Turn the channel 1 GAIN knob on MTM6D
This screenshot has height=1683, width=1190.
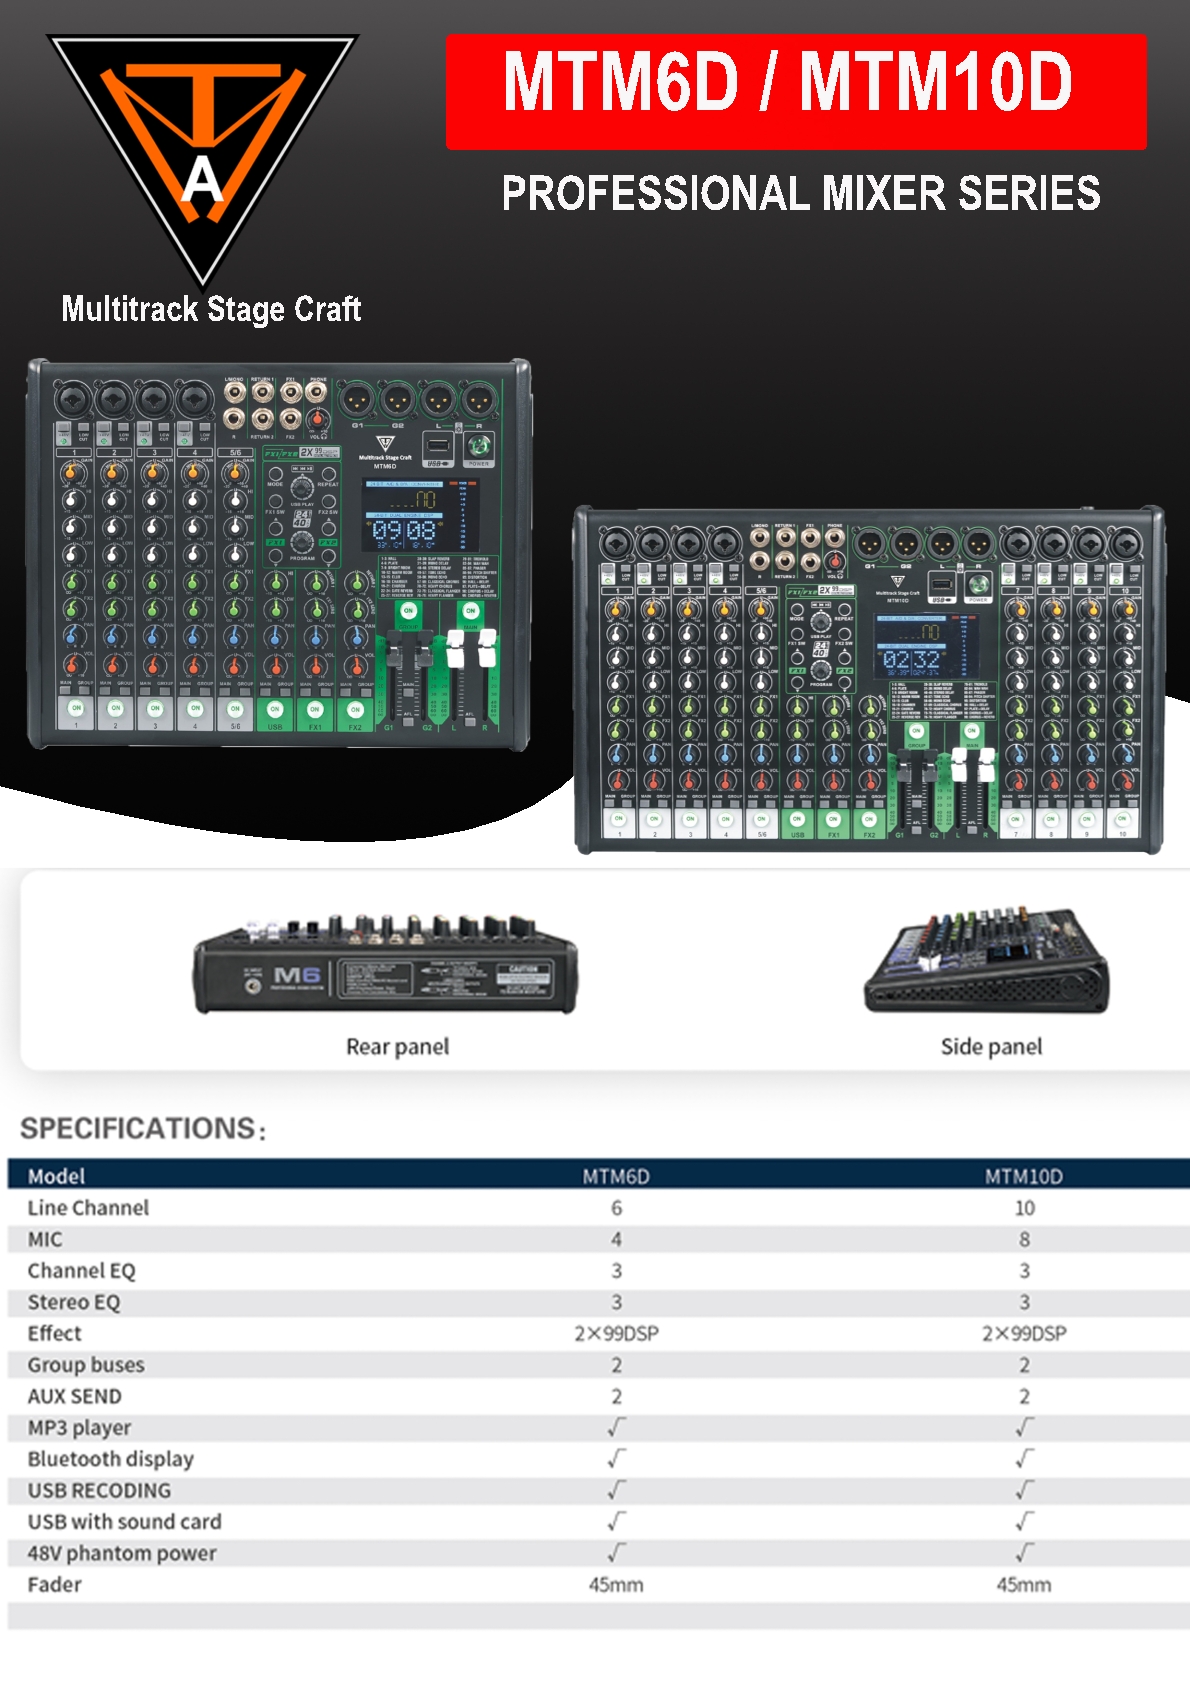73,472
